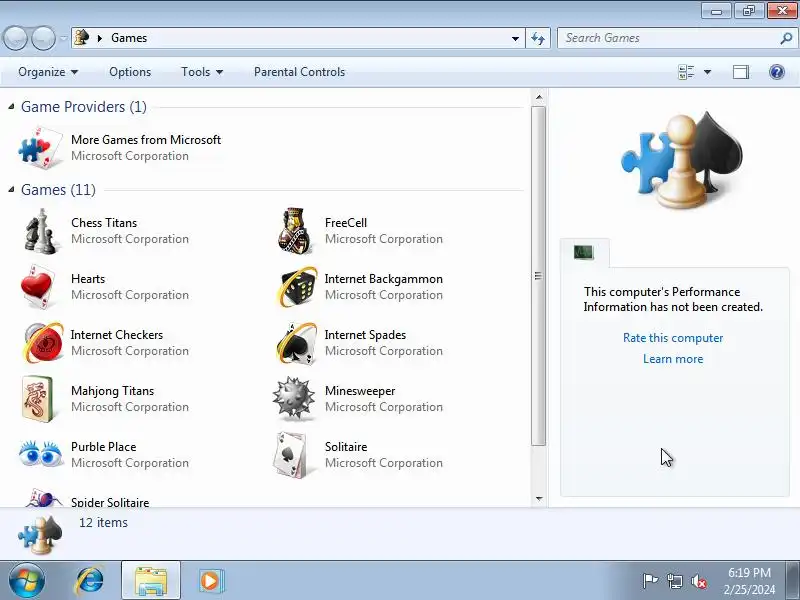This screenshot has width=800, height=600.
Task: Click the Learn more link
Action: coord(673,359)
